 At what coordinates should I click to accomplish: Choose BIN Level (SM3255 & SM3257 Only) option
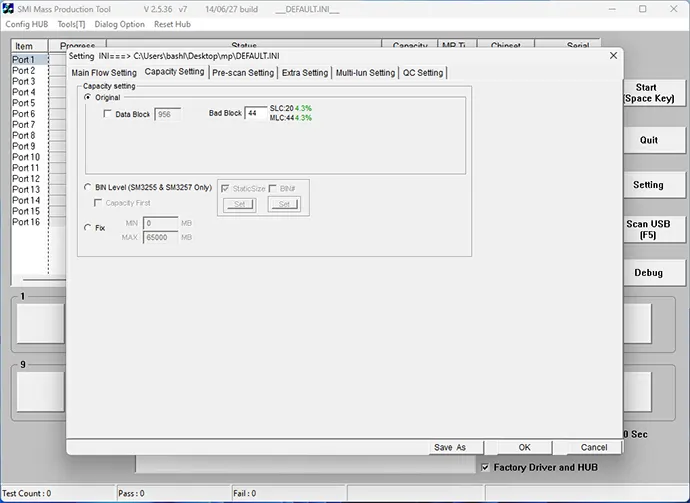click(88, 187)
